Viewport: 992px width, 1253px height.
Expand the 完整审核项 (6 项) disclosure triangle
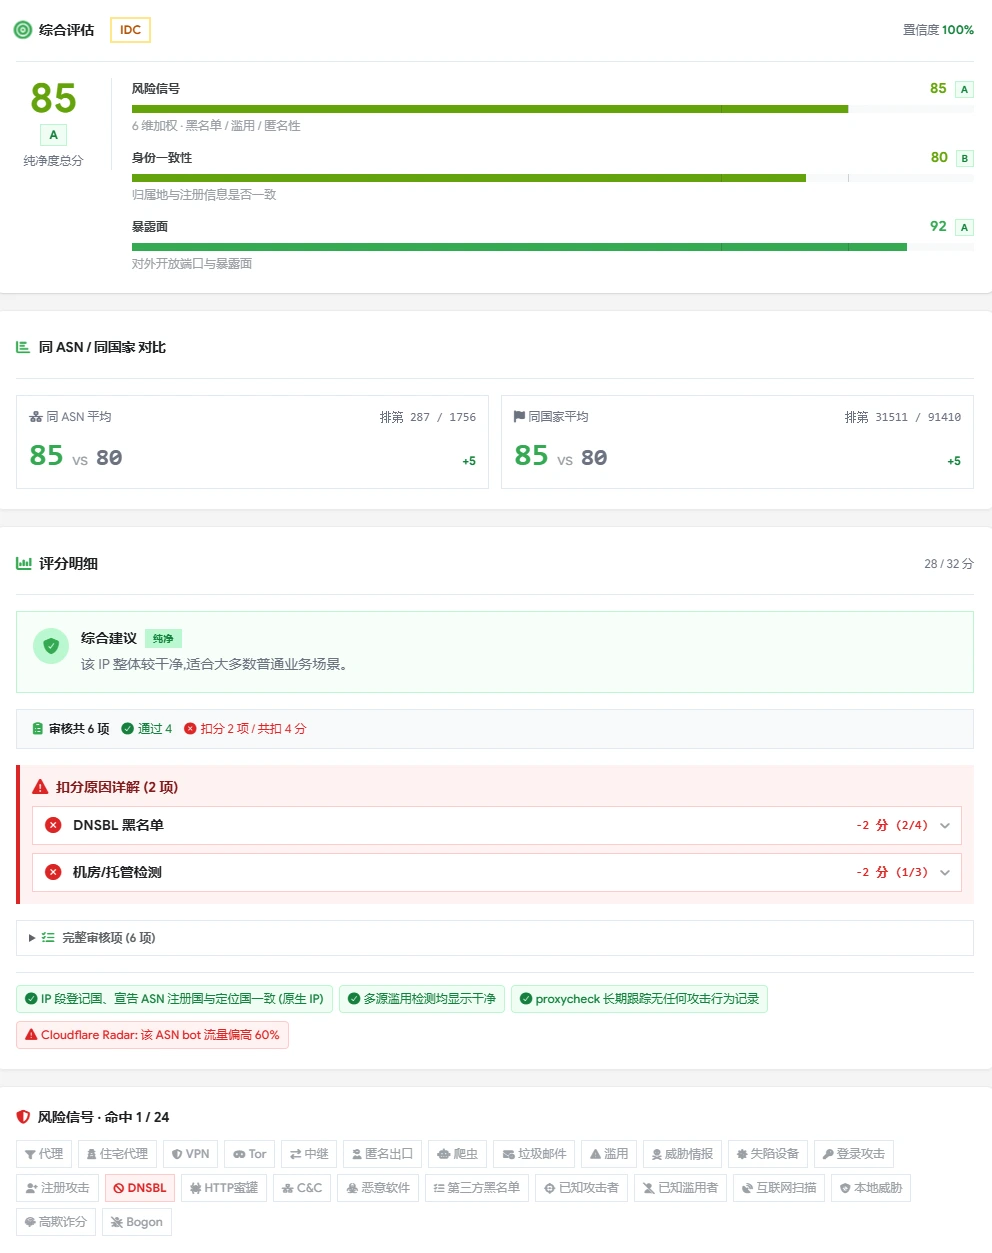click(x=32, y=938)
